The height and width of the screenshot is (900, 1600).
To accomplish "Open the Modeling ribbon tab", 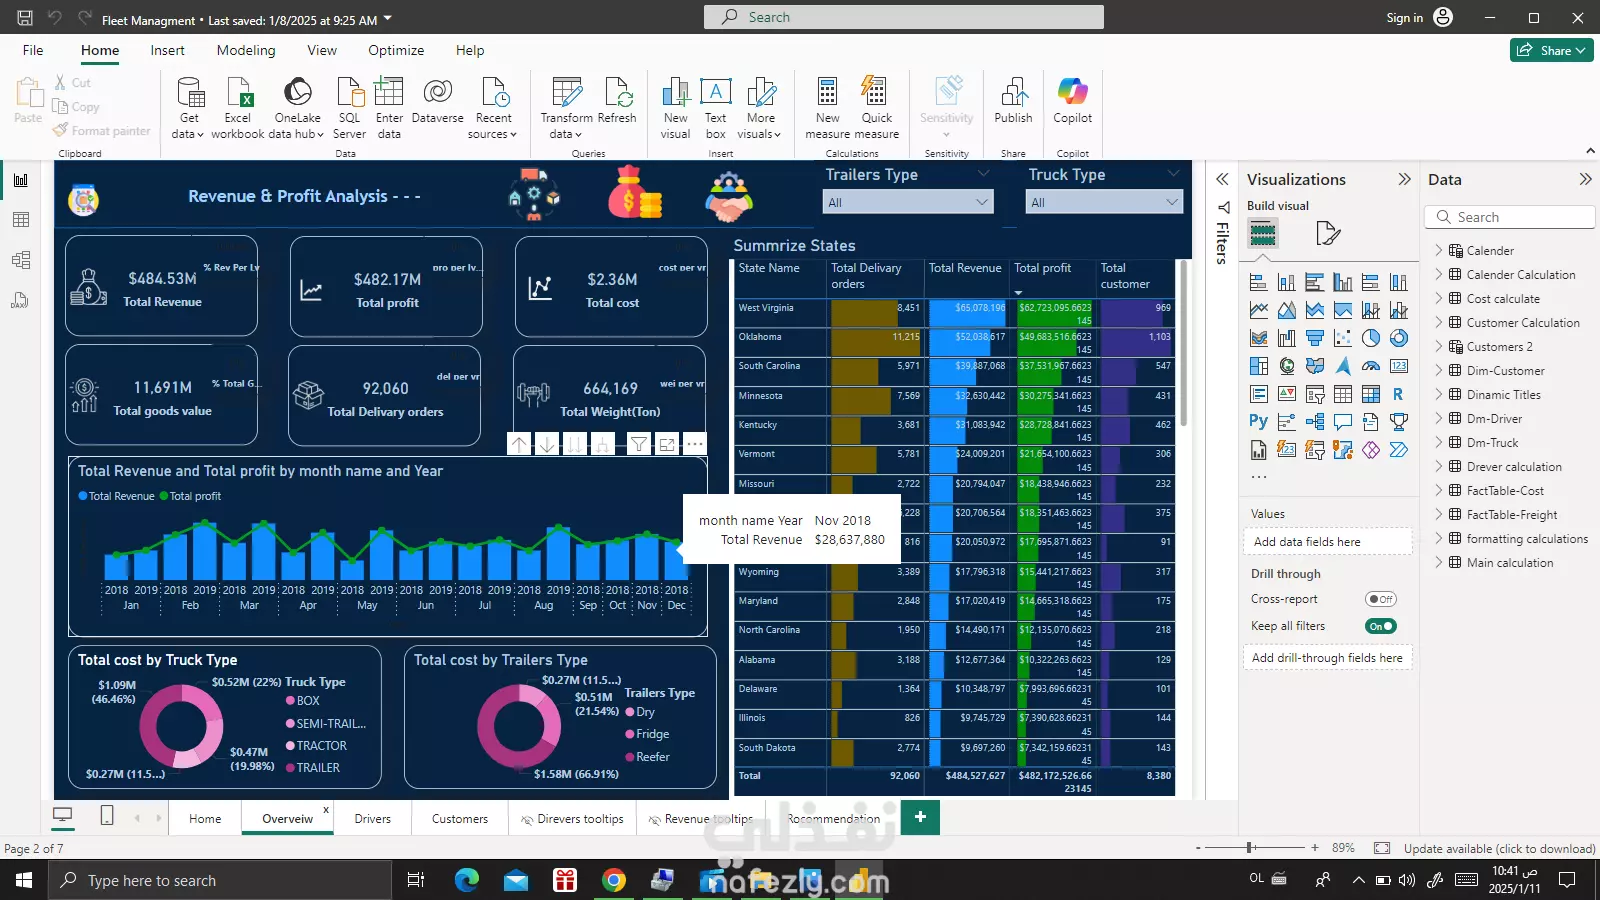I will 246,50.
